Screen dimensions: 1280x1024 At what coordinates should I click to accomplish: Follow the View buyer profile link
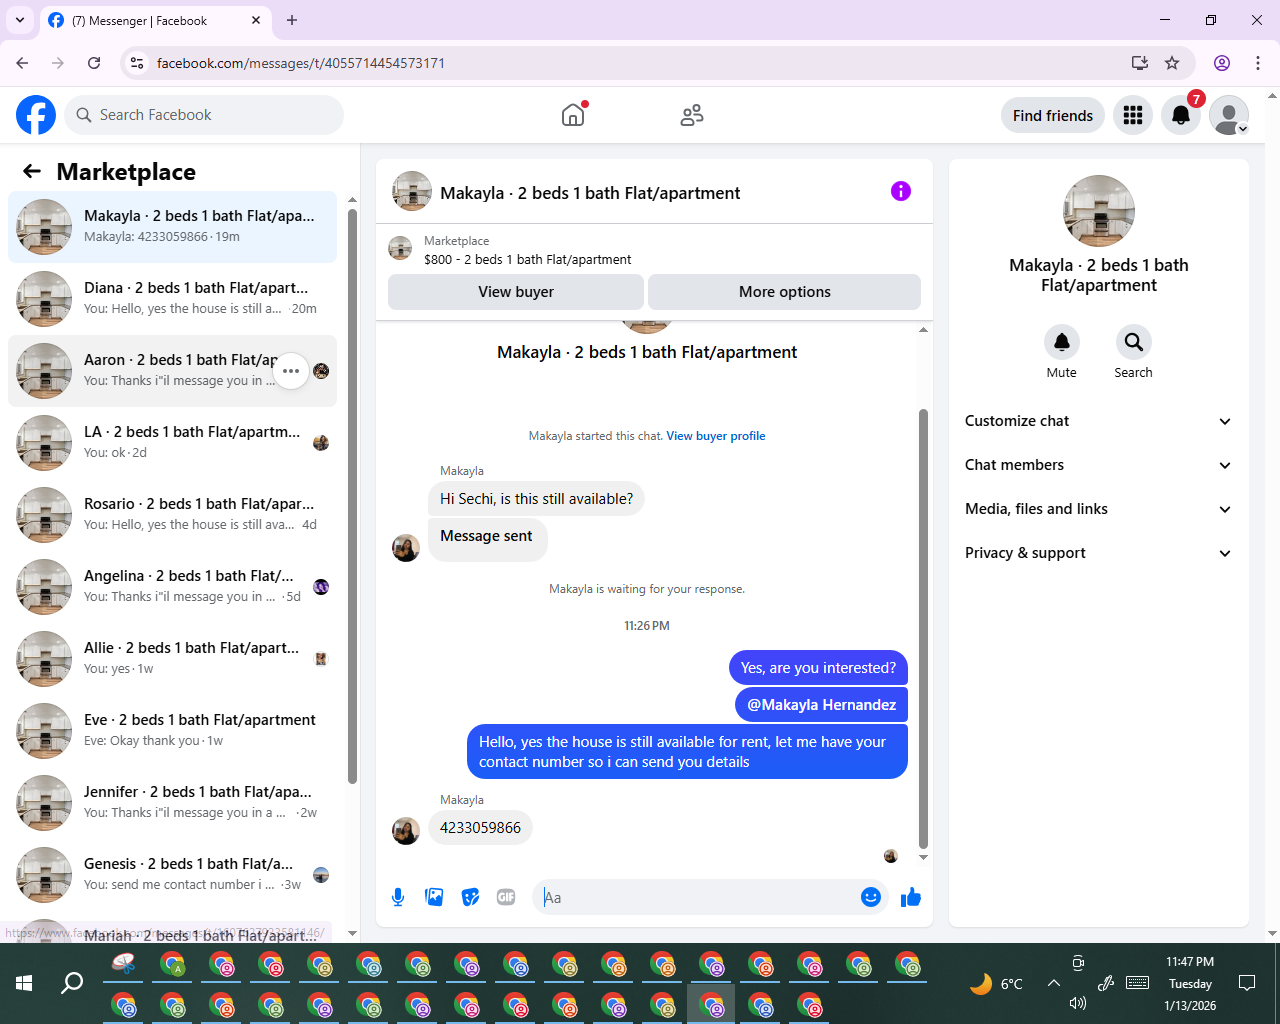point(716,436)
